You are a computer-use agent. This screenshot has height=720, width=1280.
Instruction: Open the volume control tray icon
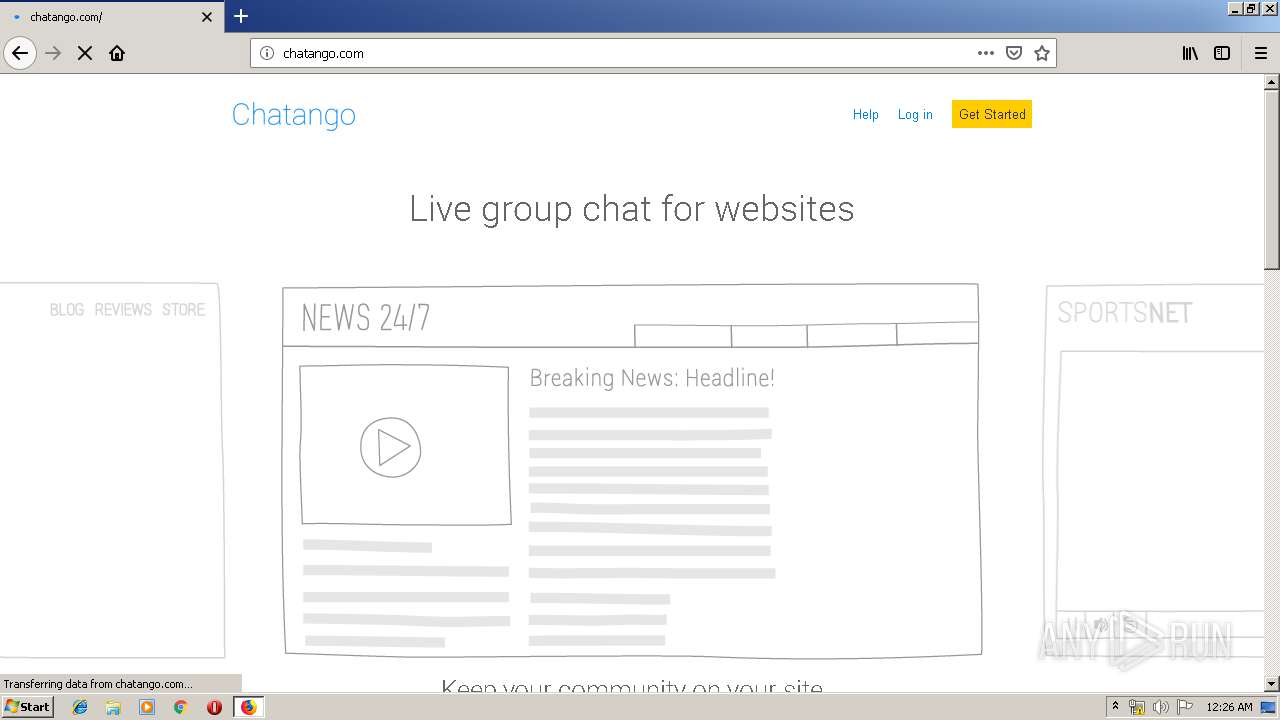click(1161, 707)
